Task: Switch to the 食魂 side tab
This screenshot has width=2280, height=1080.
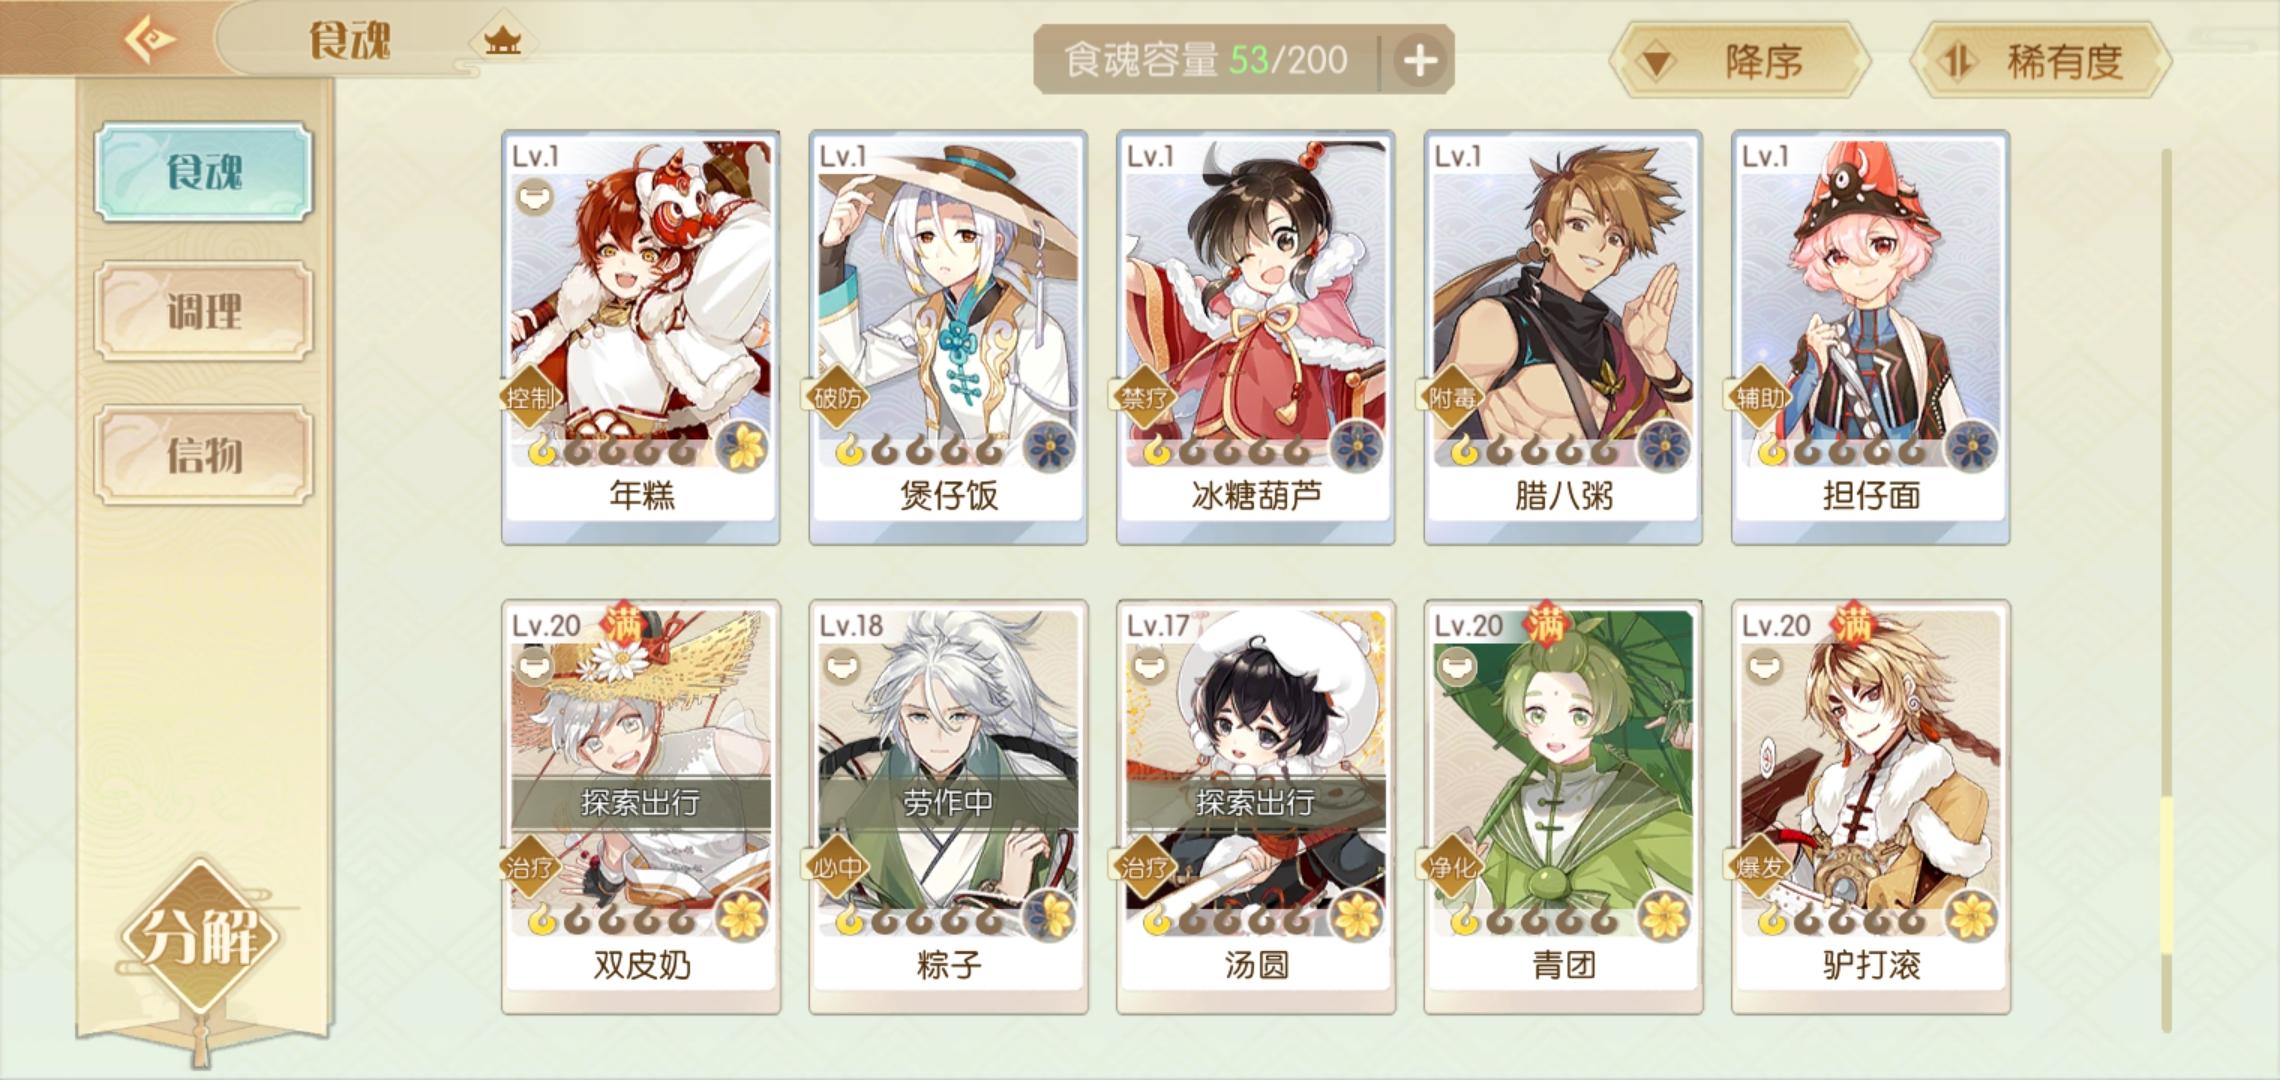Action: (x=204, y=172)
